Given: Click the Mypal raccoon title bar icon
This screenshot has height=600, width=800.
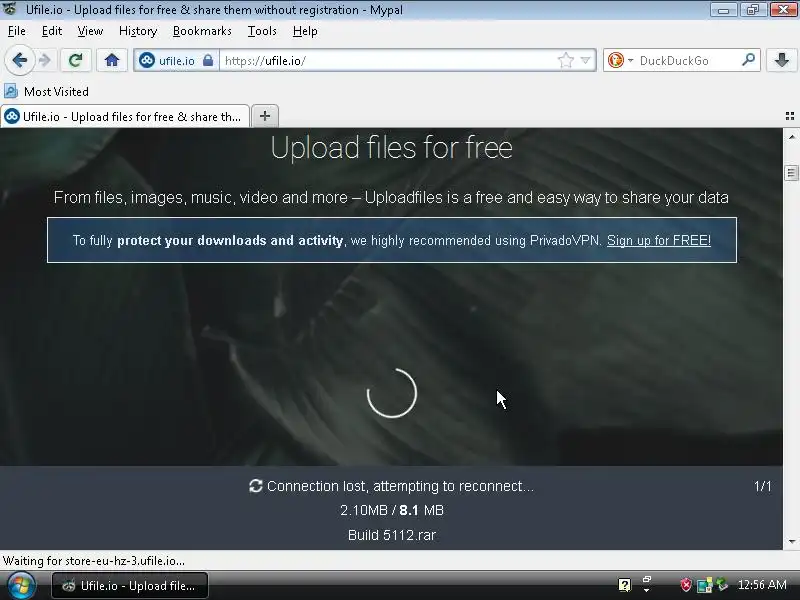Looking at the screenshot, I should (10, 9).
